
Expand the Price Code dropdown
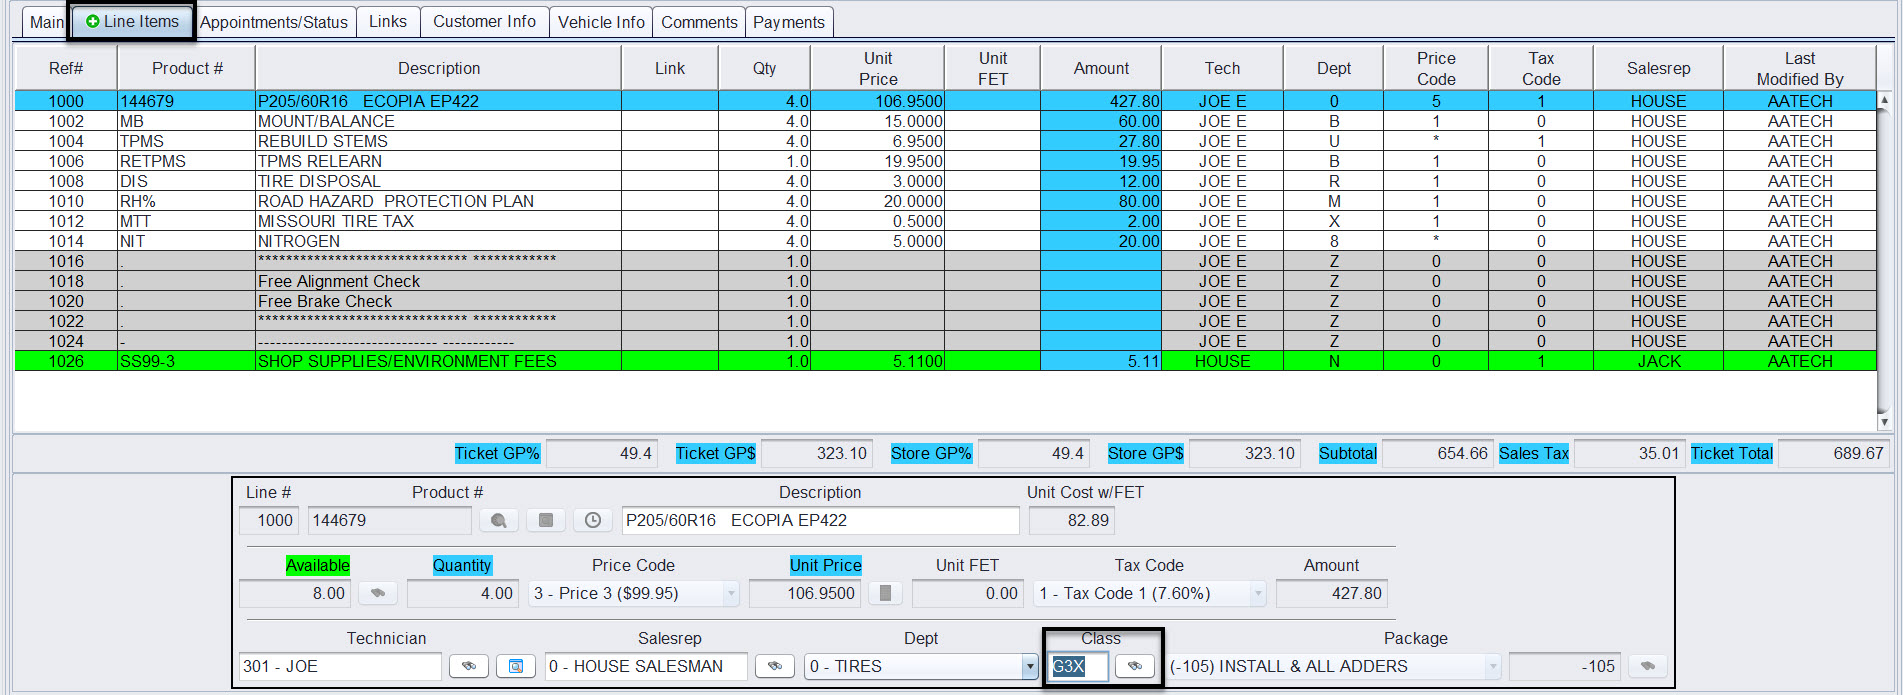(731, 593)
